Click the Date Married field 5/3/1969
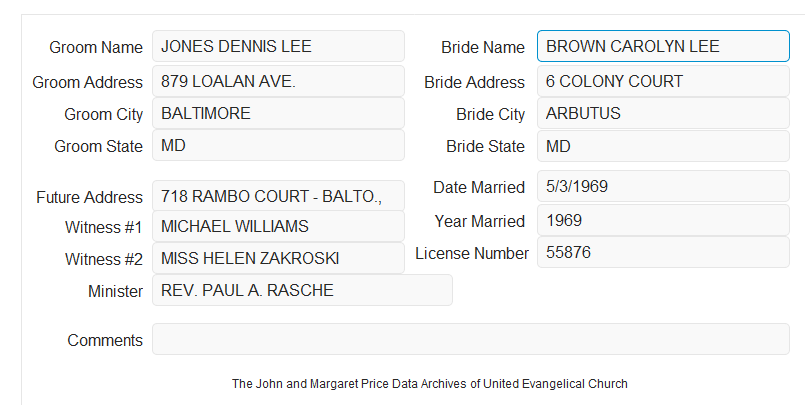The image size is (805, 405). [x=663, y=186]
